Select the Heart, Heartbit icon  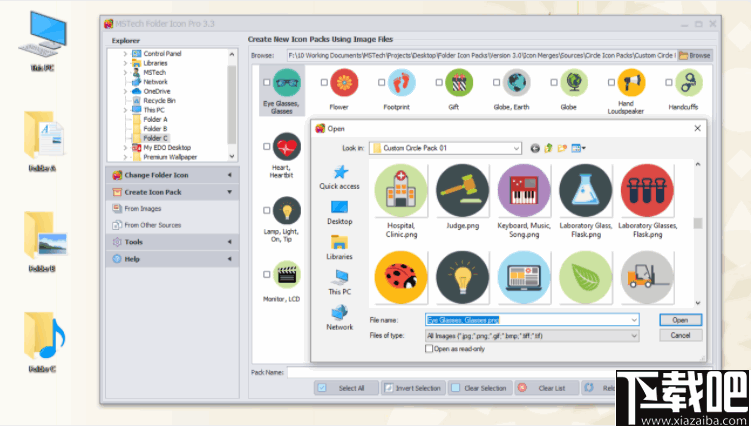(x=286, y=147)
